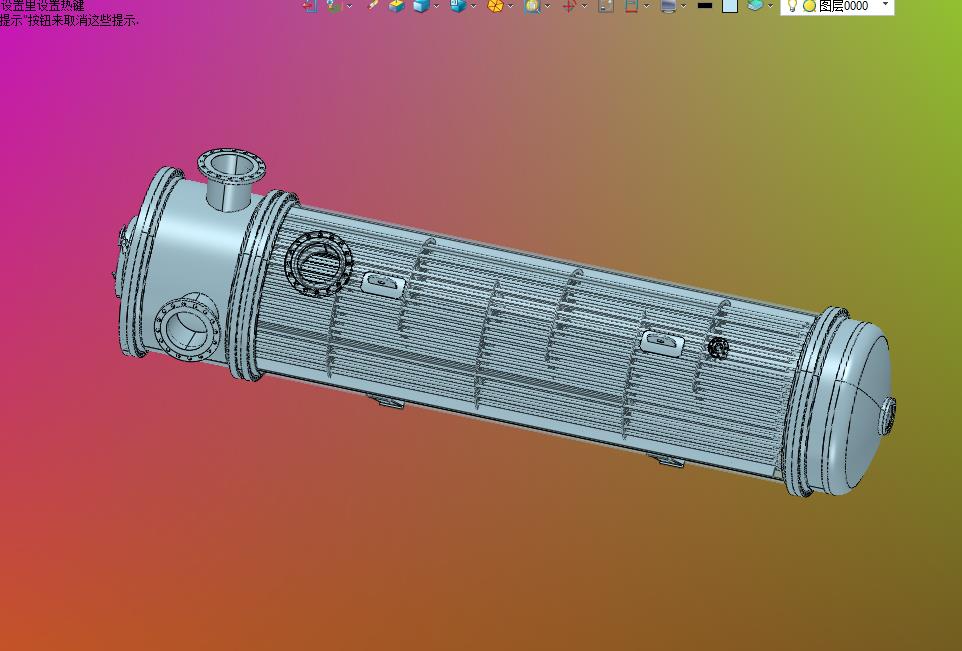Click the stacked layers icon
The width and height of the screenshot is (962, 651).
(755, 6)
